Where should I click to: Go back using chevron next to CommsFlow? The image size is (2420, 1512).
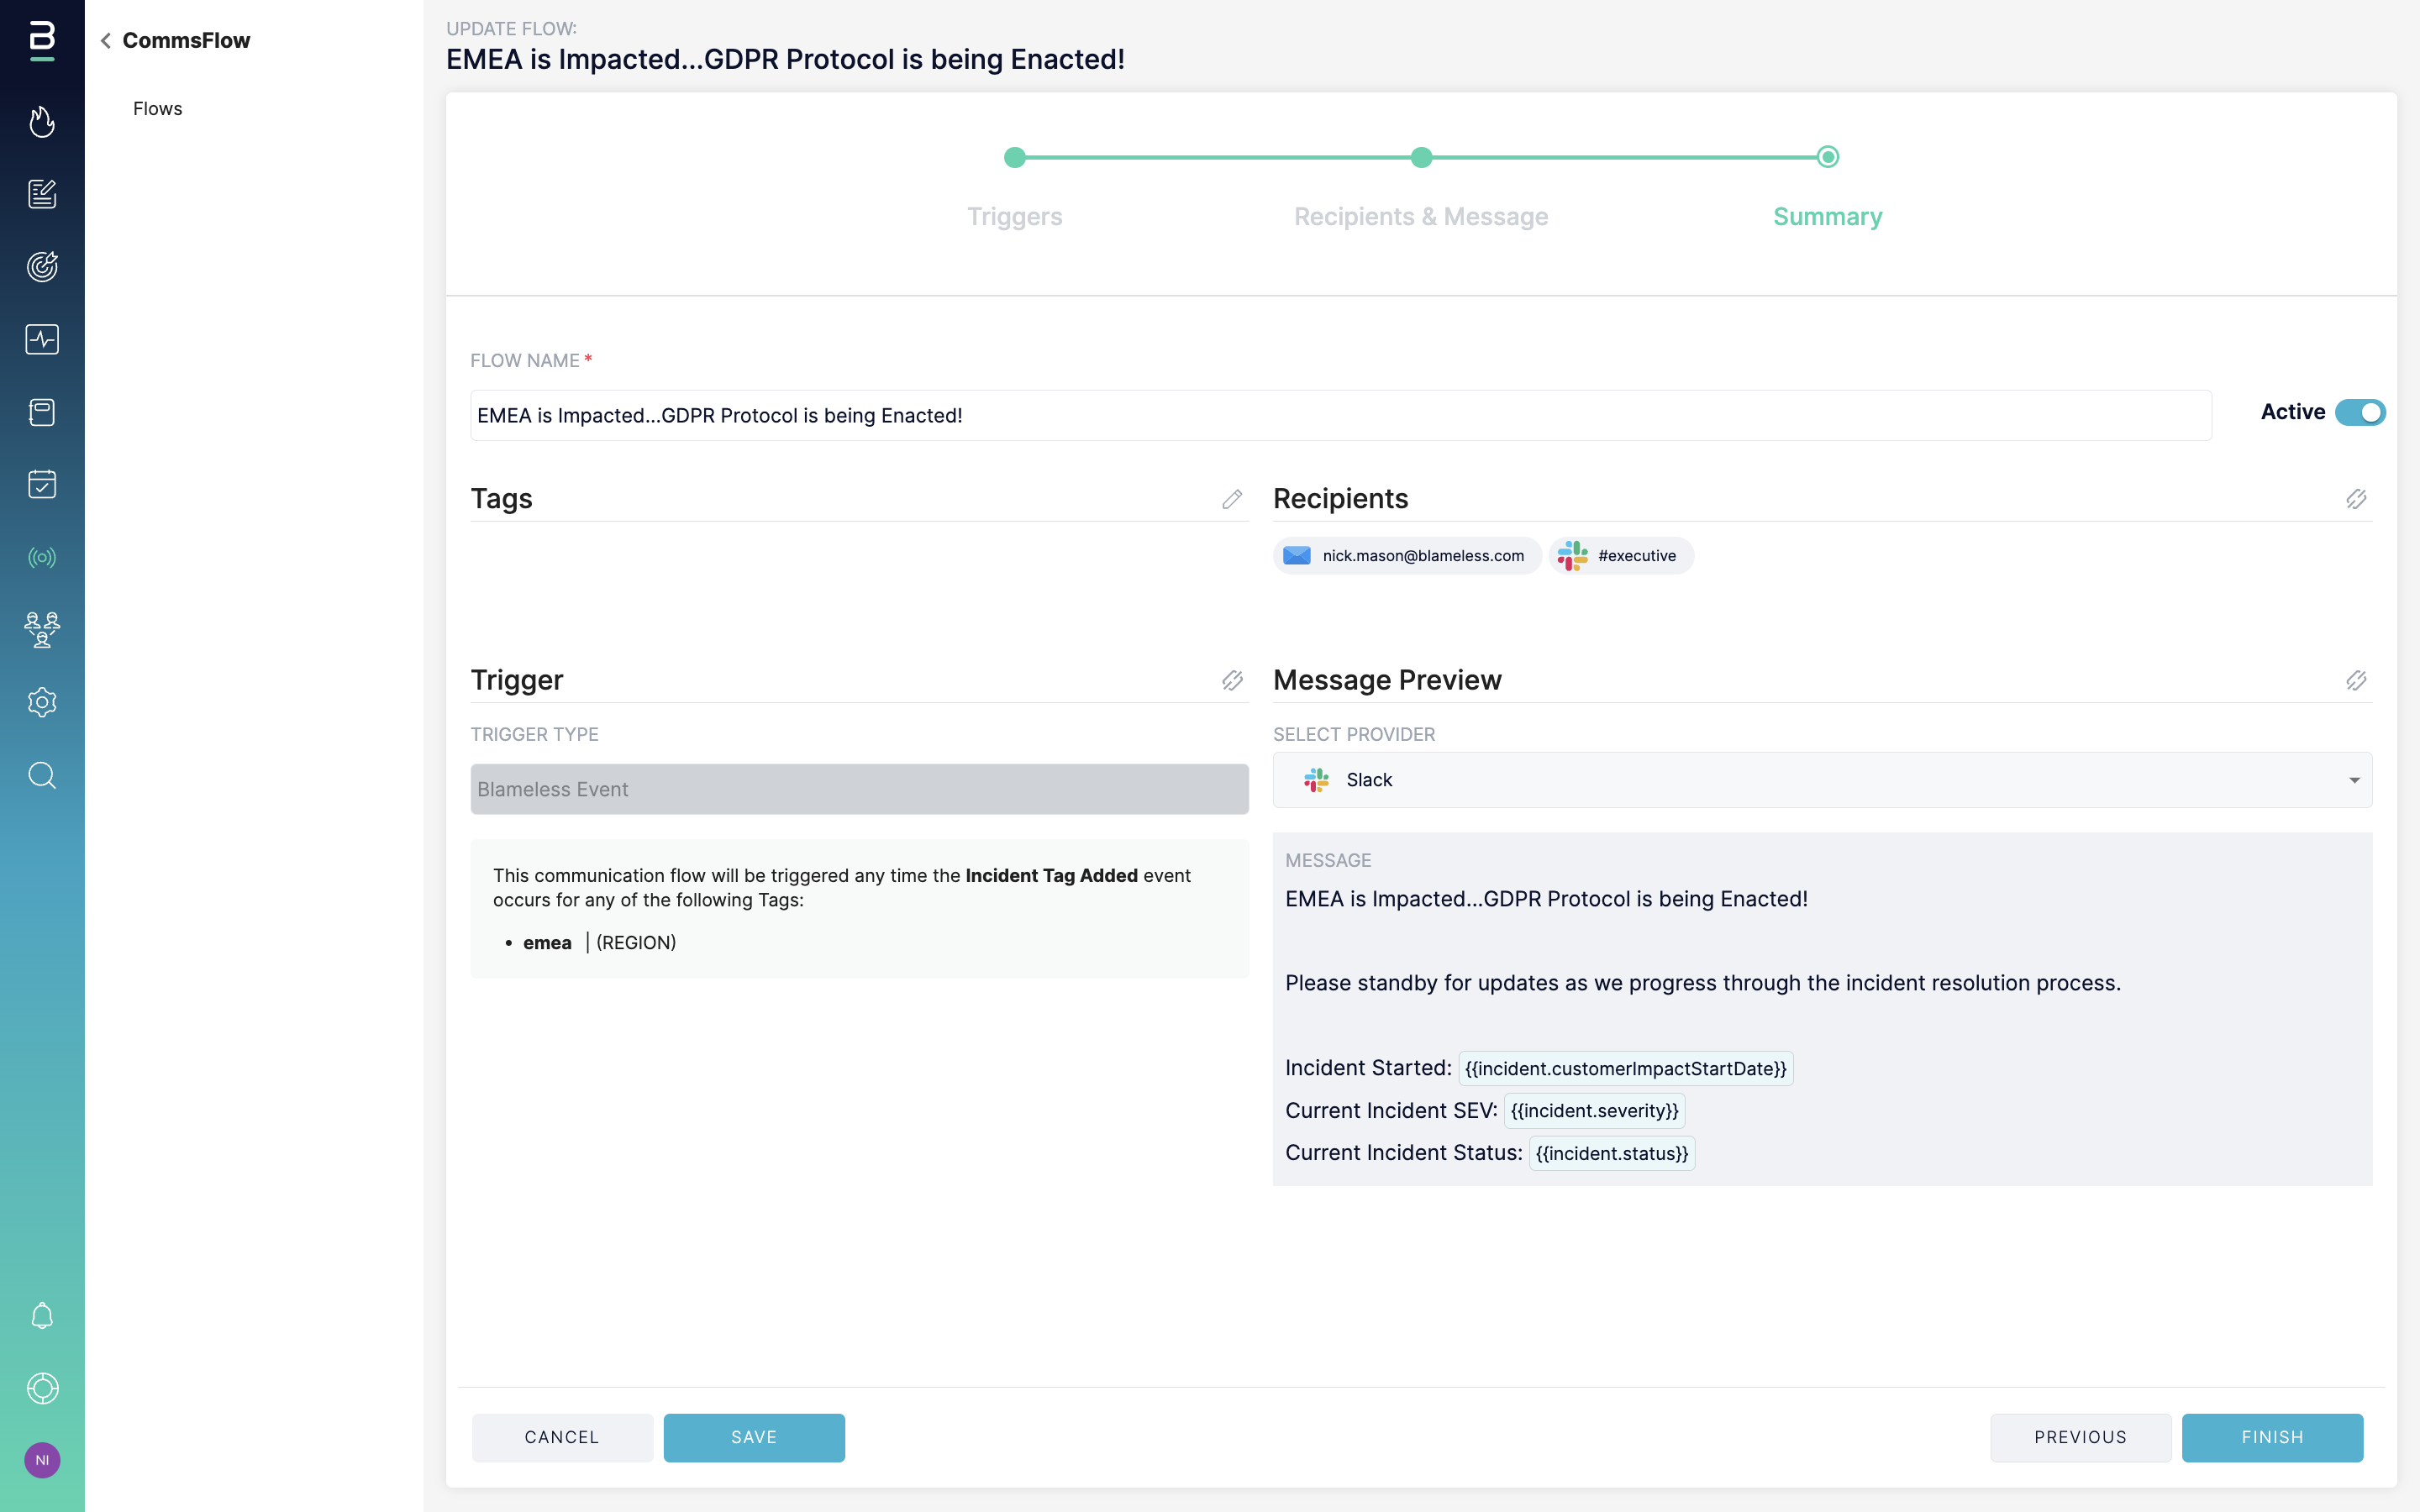106,41
